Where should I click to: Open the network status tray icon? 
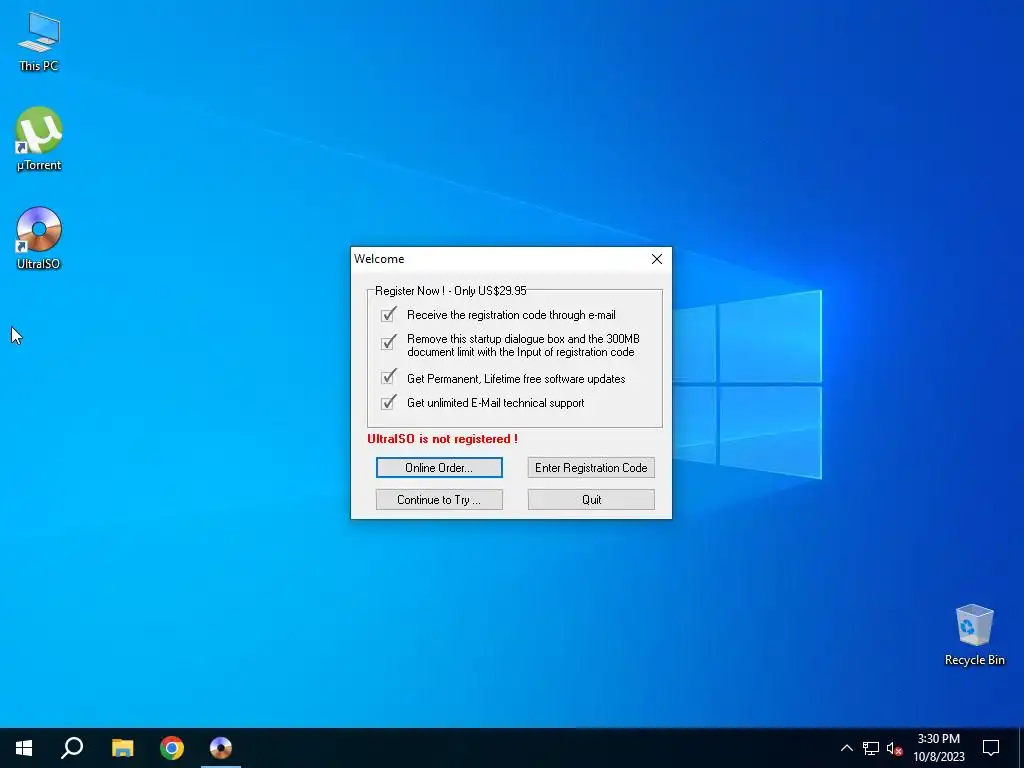(871, 748)
